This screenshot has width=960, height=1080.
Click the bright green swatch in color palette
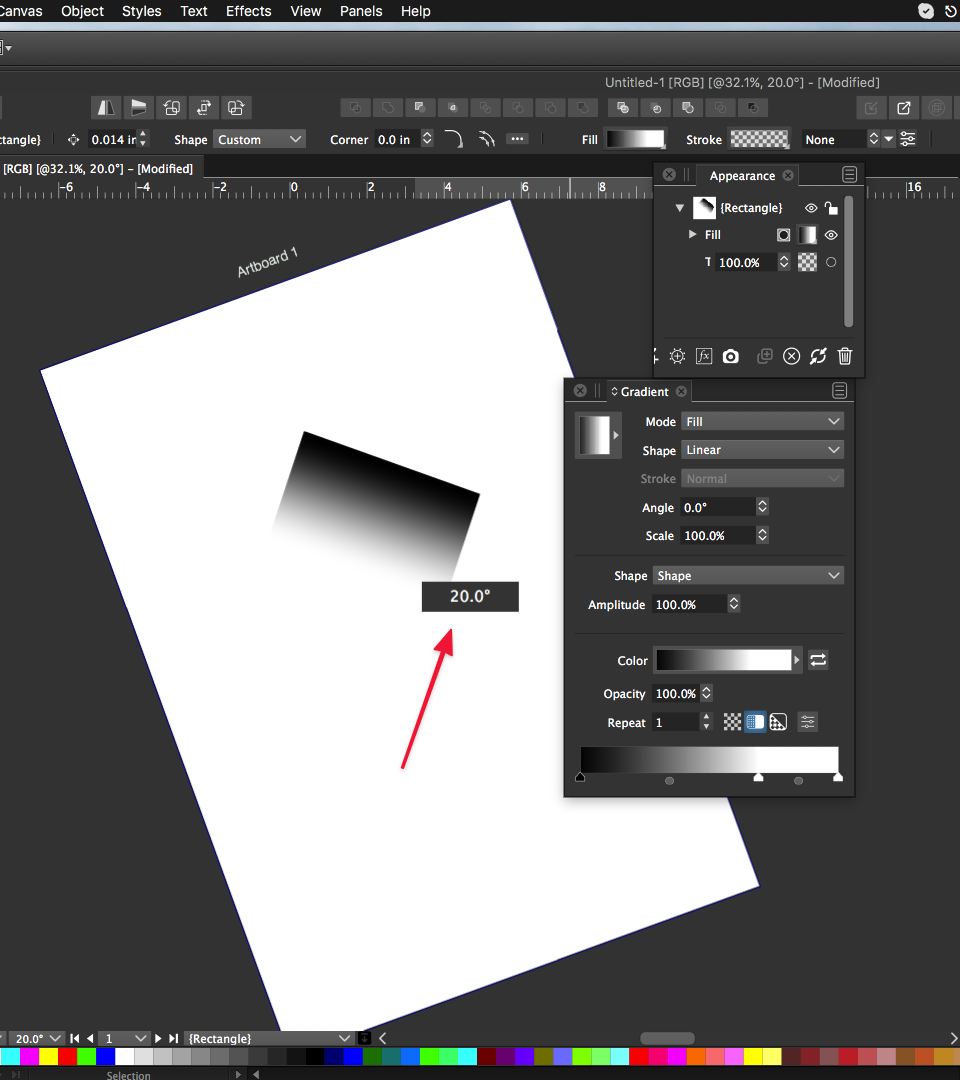click(x=86, y=1056)
